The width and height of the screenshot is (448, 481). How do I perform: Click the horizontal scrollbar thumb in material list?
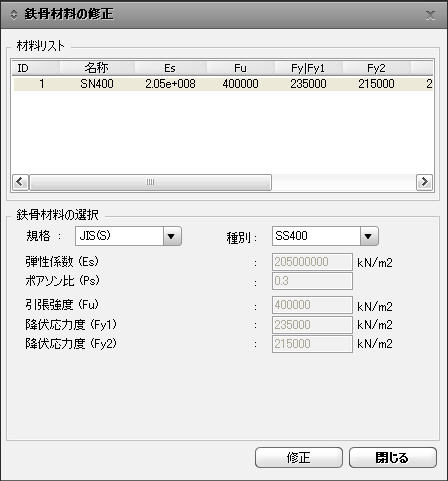(x=150, y=182)
